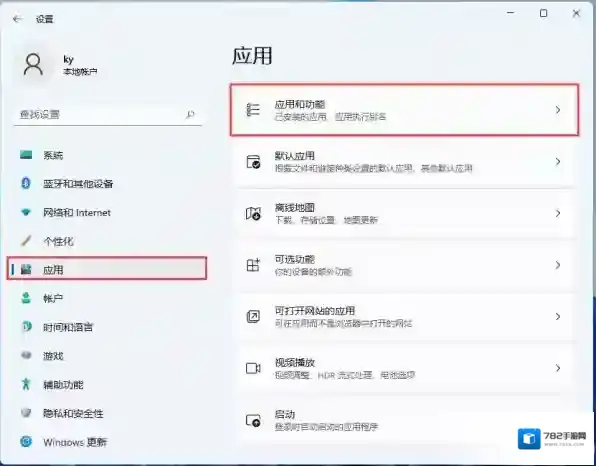Click the 应用 sidebar icon
This screenshot has height=466, width=596.
(x=26, y=269)
